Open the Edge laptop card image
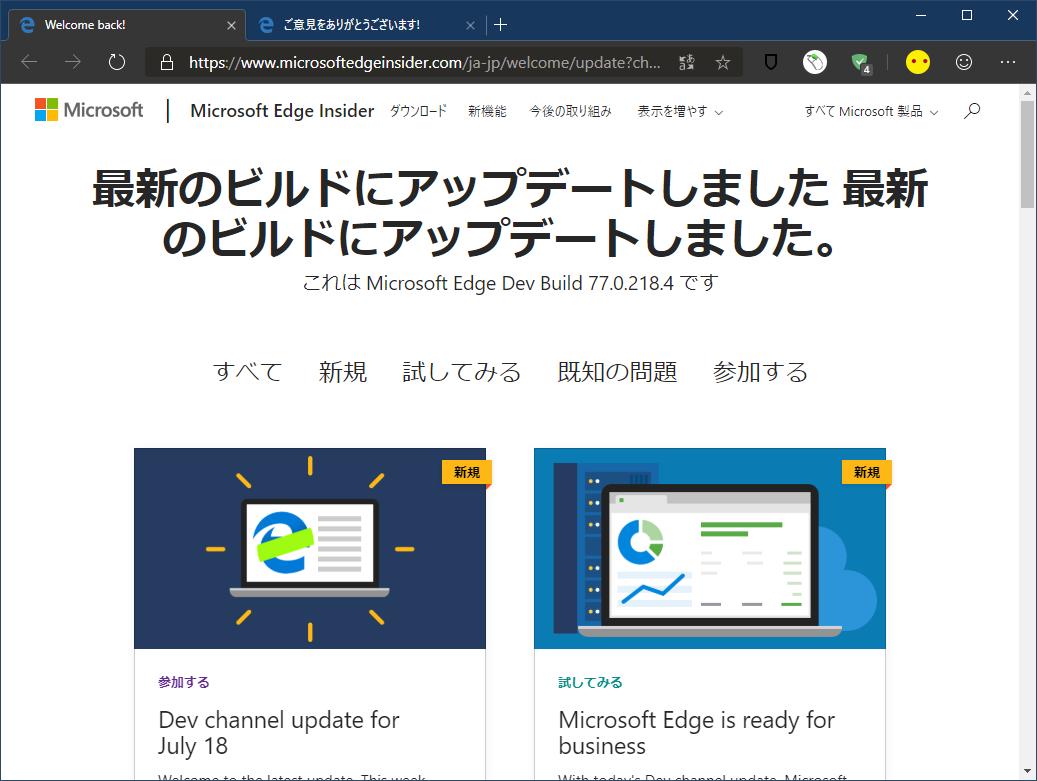Viewport: 1037px width, 781px height. tap(310, 548)
